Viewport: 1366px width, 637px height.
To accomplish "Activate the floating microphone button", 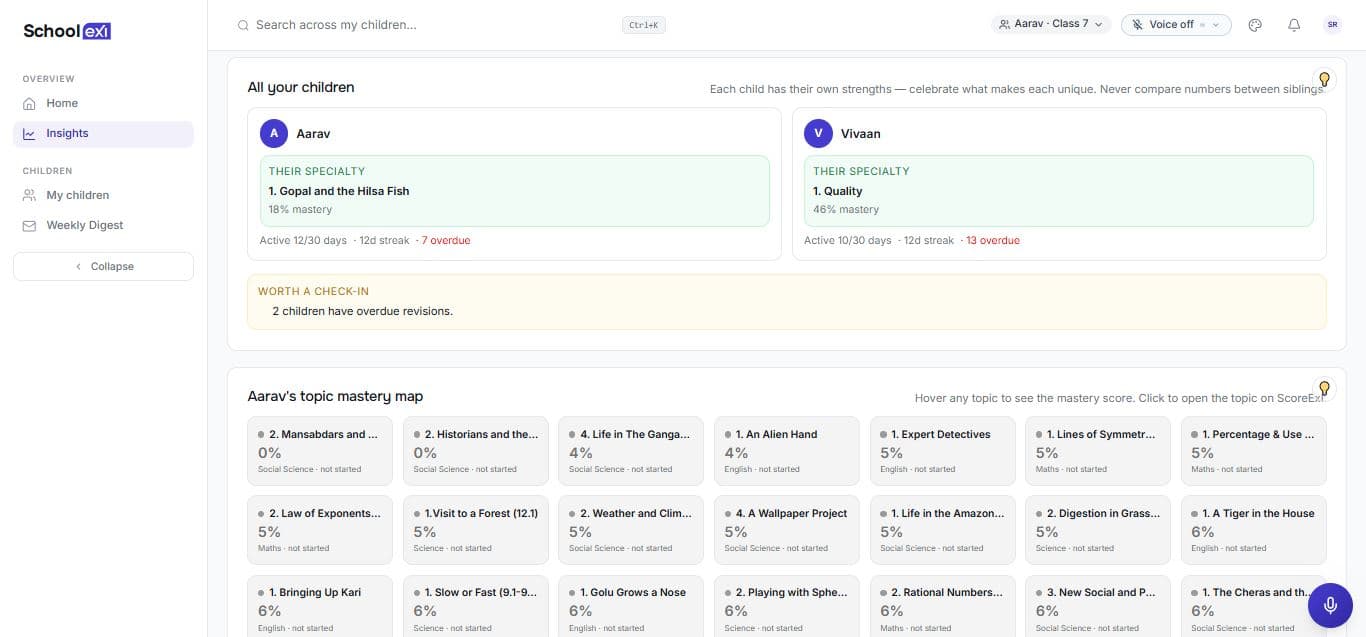I will [x=1330, y=605].
